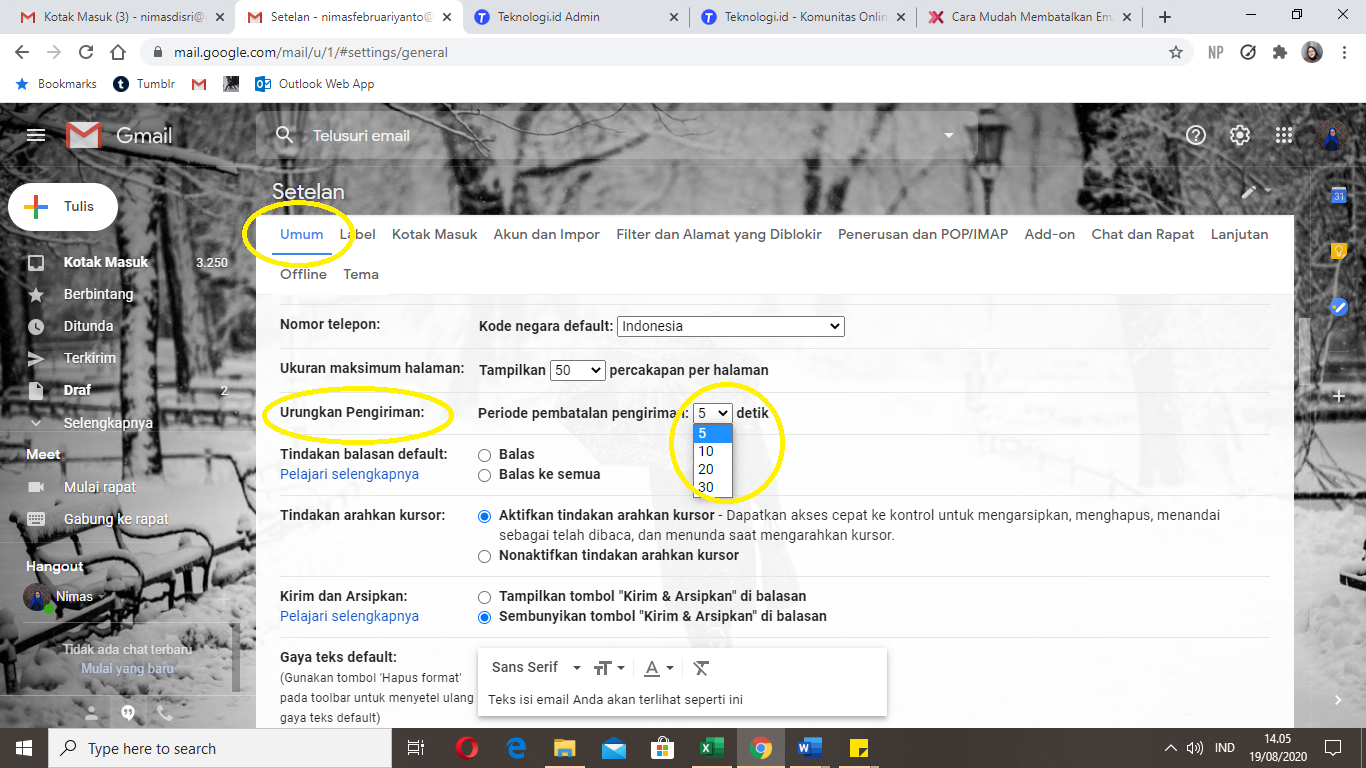Open Google Keep in side panel
The height and width of the screenshot is (768, 1366).
click(x=1339, y=252)
